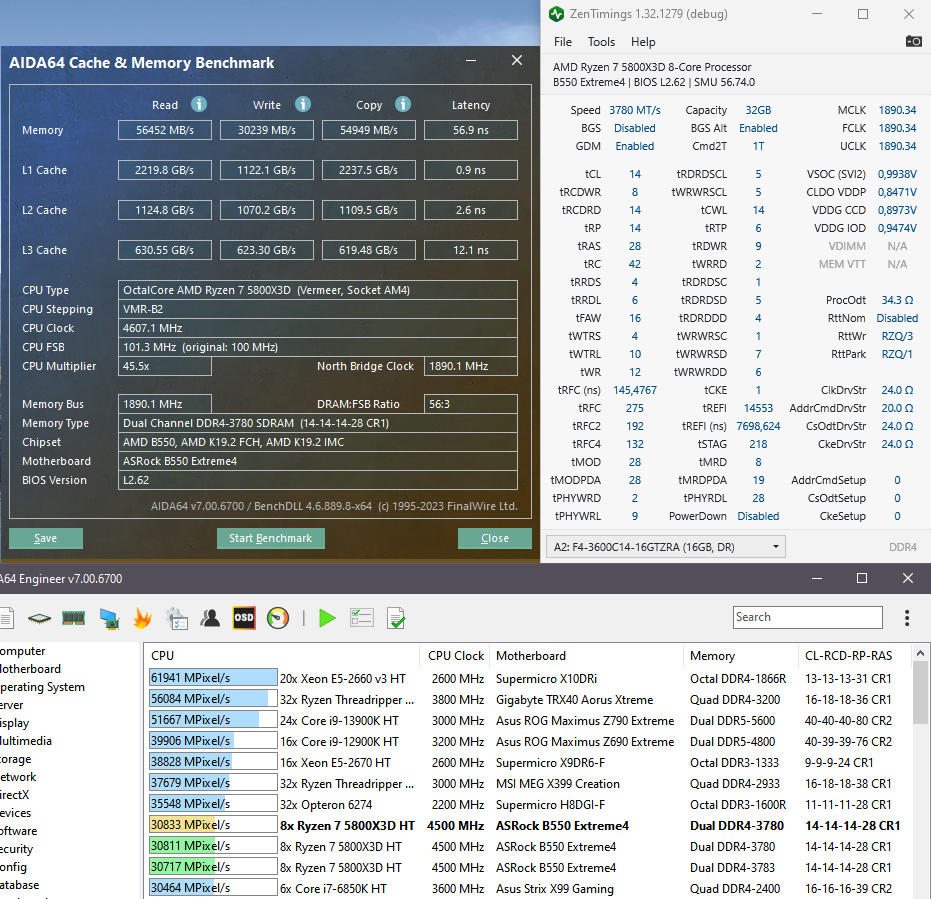
Task: Click the speedometer gauge icon in toolbar
Action: point(278,618)
